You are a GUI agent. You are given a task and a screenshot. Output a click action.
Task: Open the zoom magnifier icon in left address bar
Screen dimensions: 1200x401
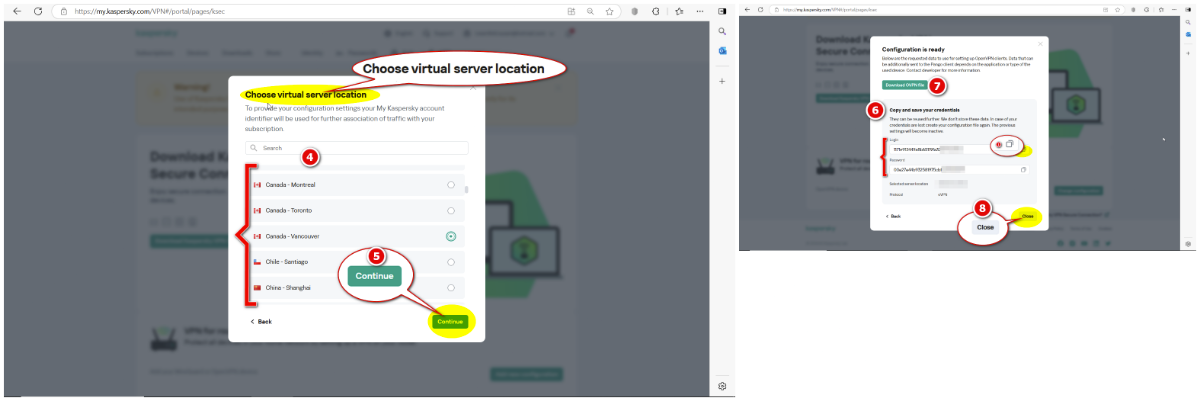590,11
